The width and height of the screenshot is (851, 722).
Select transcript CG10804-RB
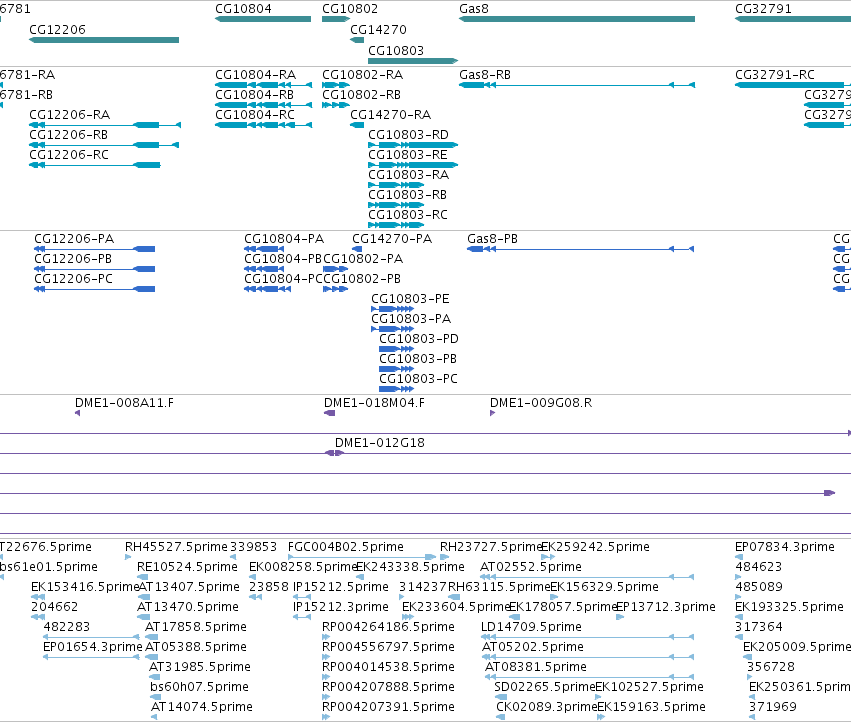(x=264, y=105)
